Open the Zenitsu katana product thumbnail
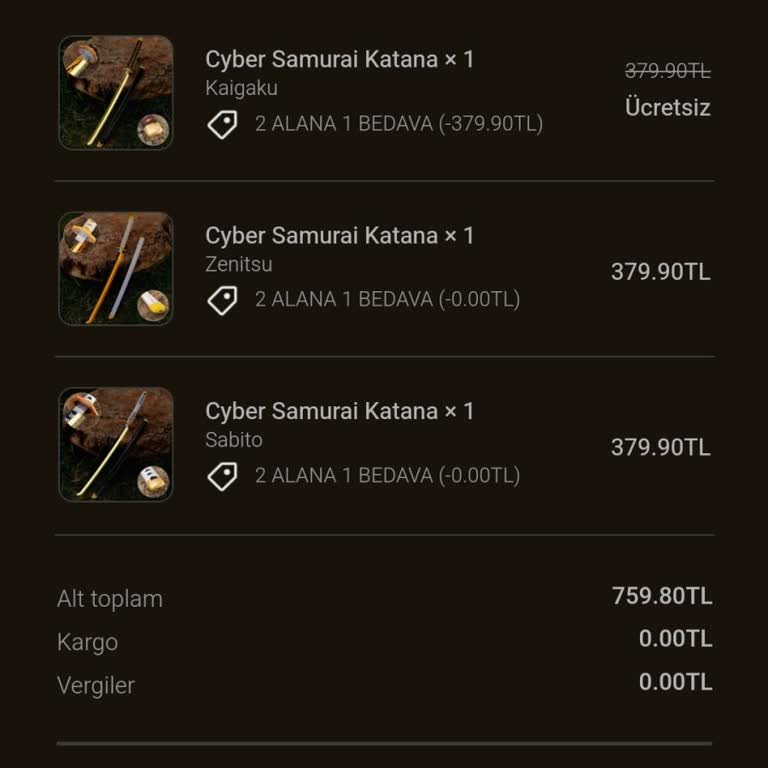 (116, 268)
